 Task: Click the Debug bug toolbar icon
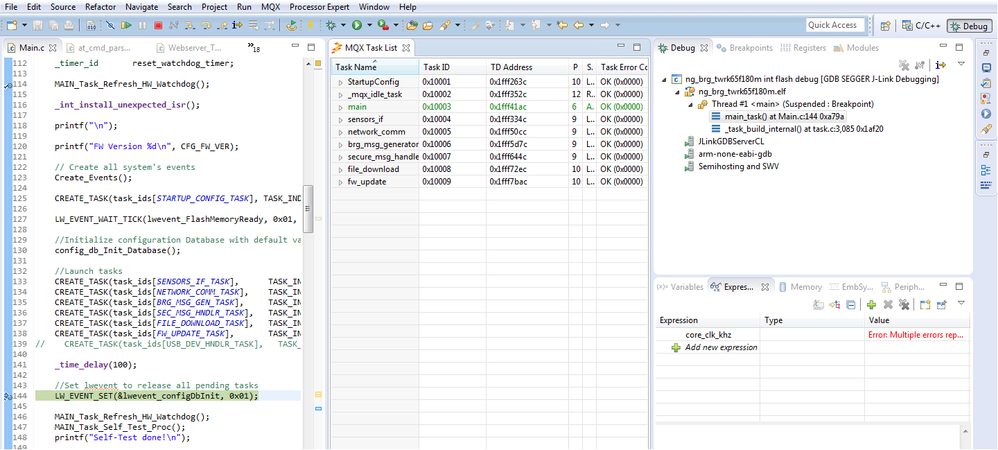(330, 25)
